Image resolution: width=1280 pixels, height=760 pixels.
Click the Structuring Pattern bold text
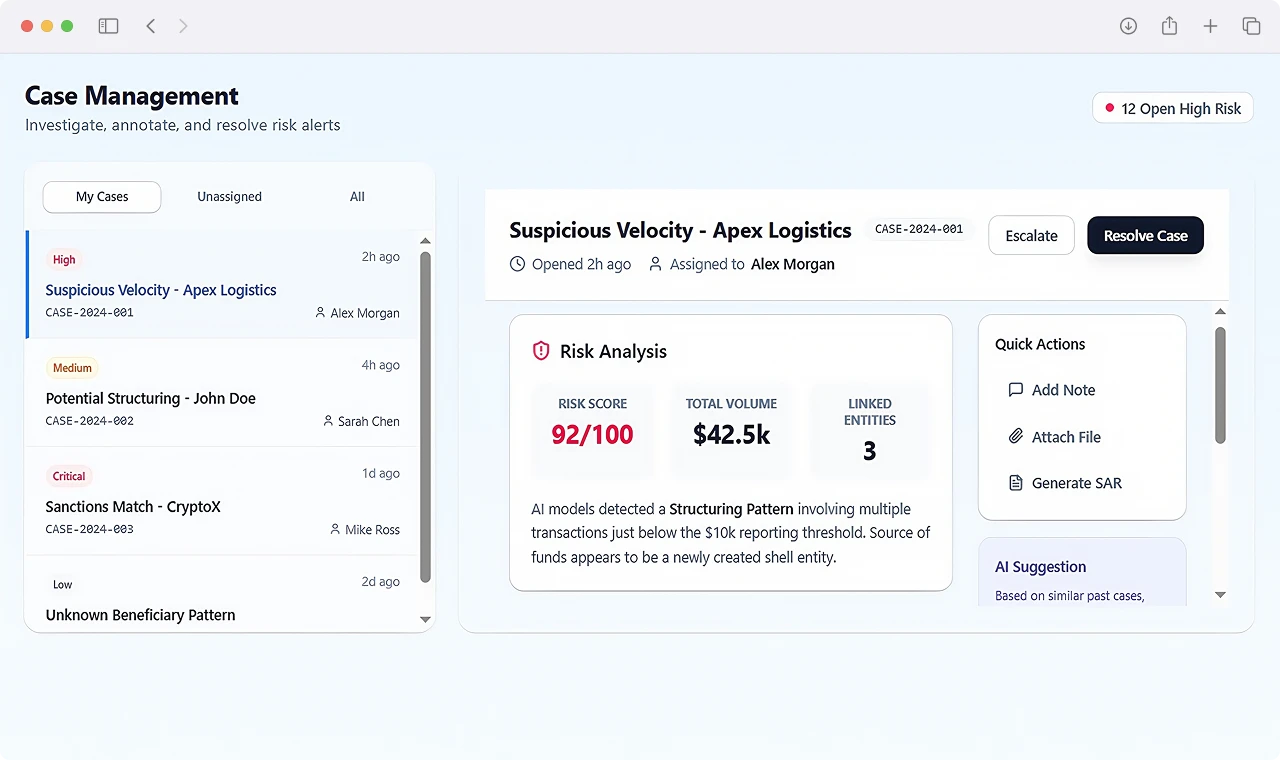(x=731, y=509)
